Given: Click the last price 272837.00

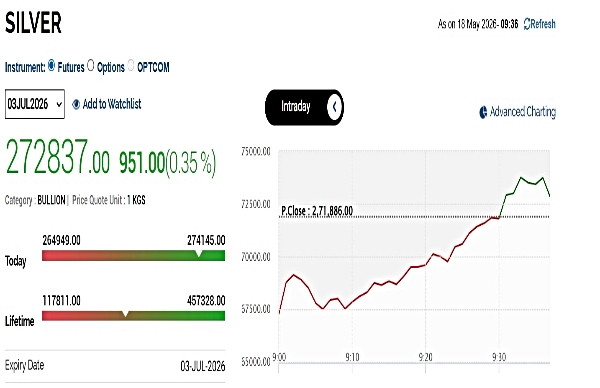Looking at the screenshot, I should [57, 158].
